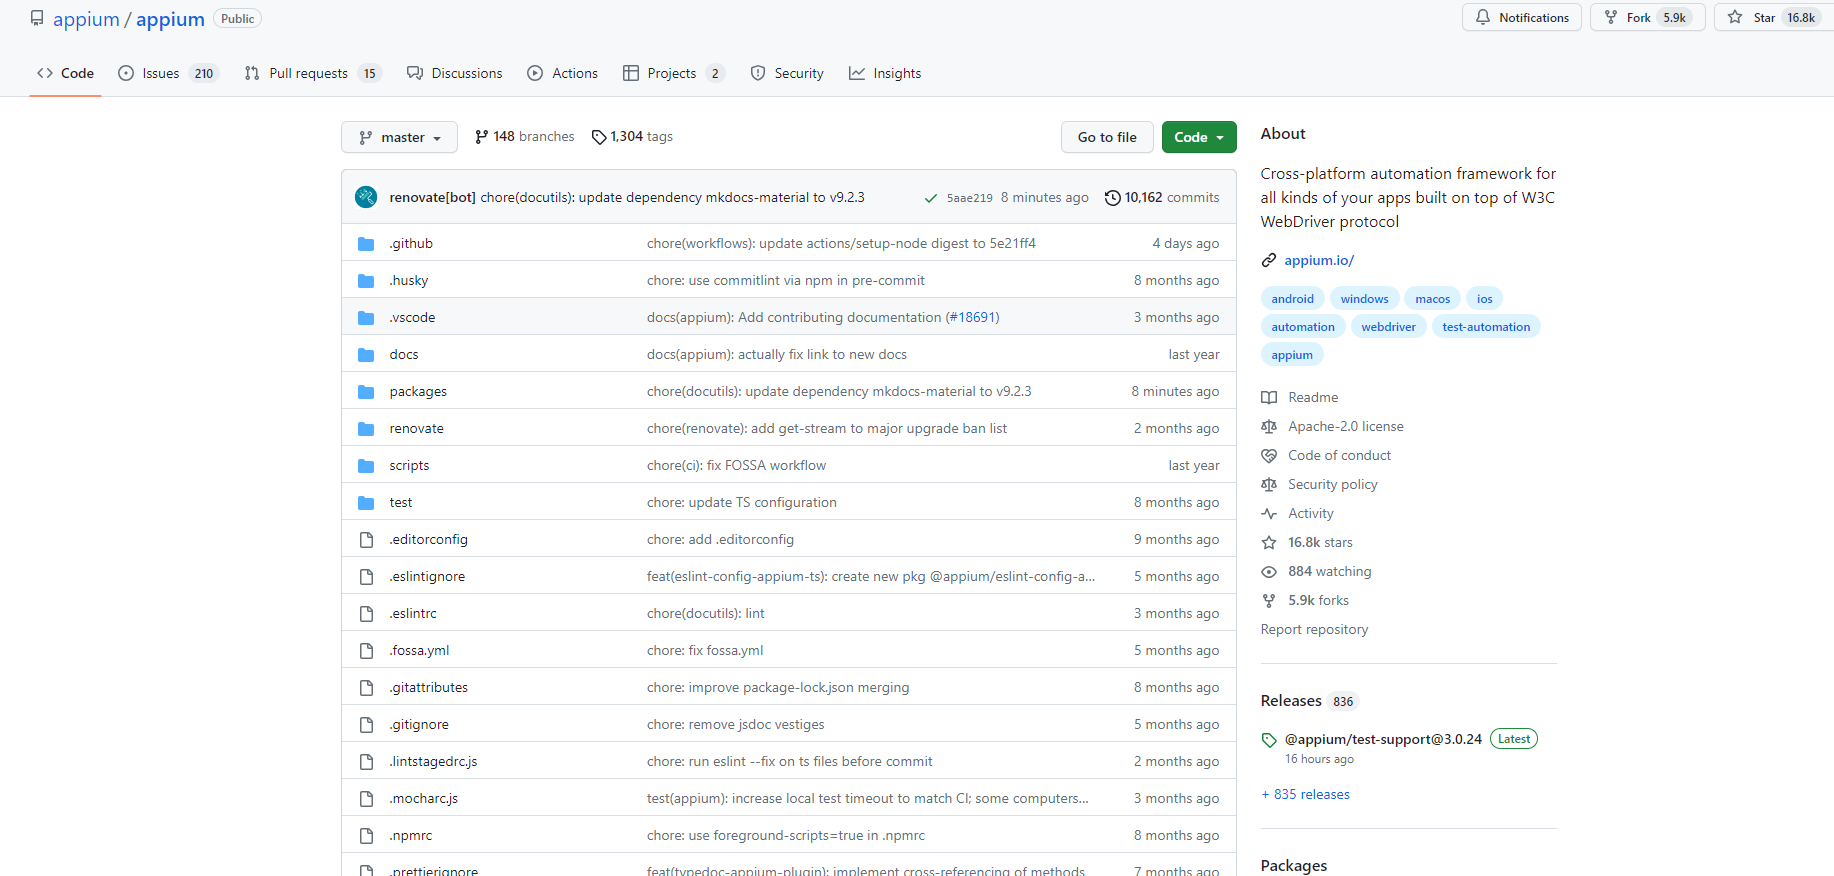Click the Apache license scale icon
Viewport: 1834px width, 876px height.
pyautogui.click(x=1269, y=426)
